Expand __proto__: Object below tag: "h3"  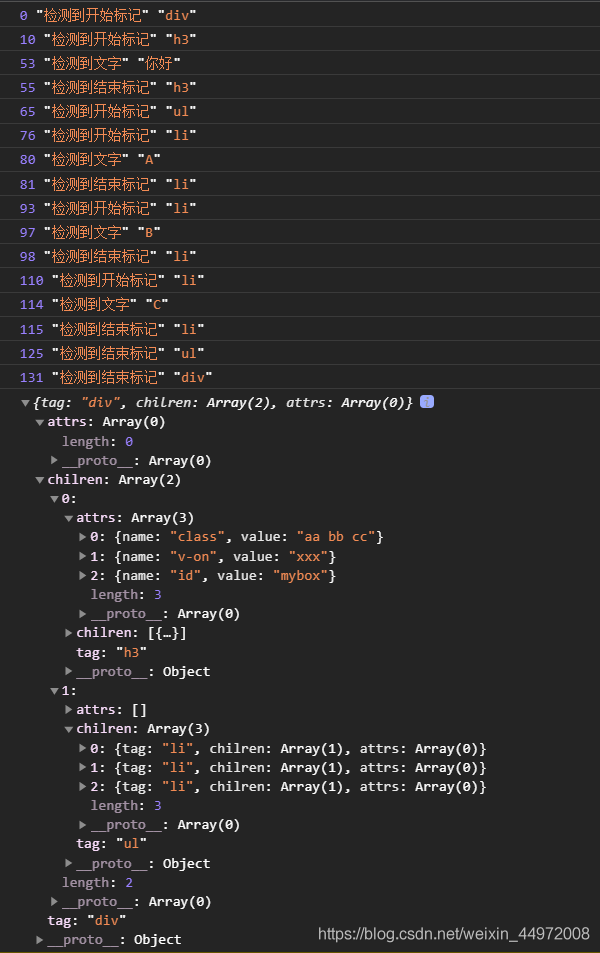(69, 671)
